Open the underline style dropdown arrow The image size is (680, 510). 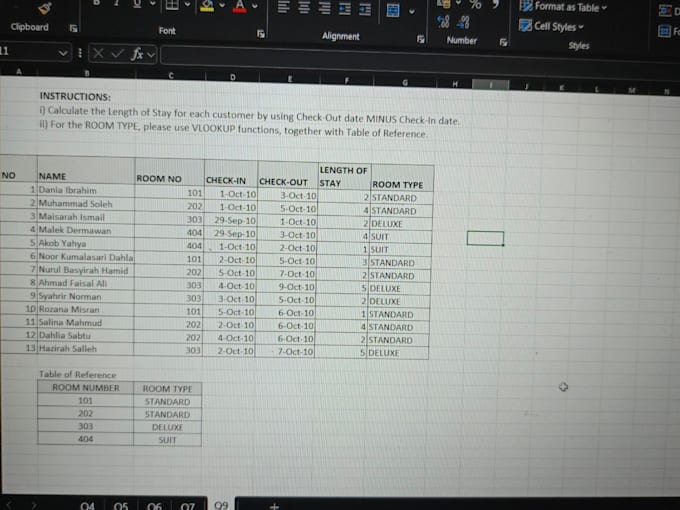pyautogui.click(x=153, y=4)
